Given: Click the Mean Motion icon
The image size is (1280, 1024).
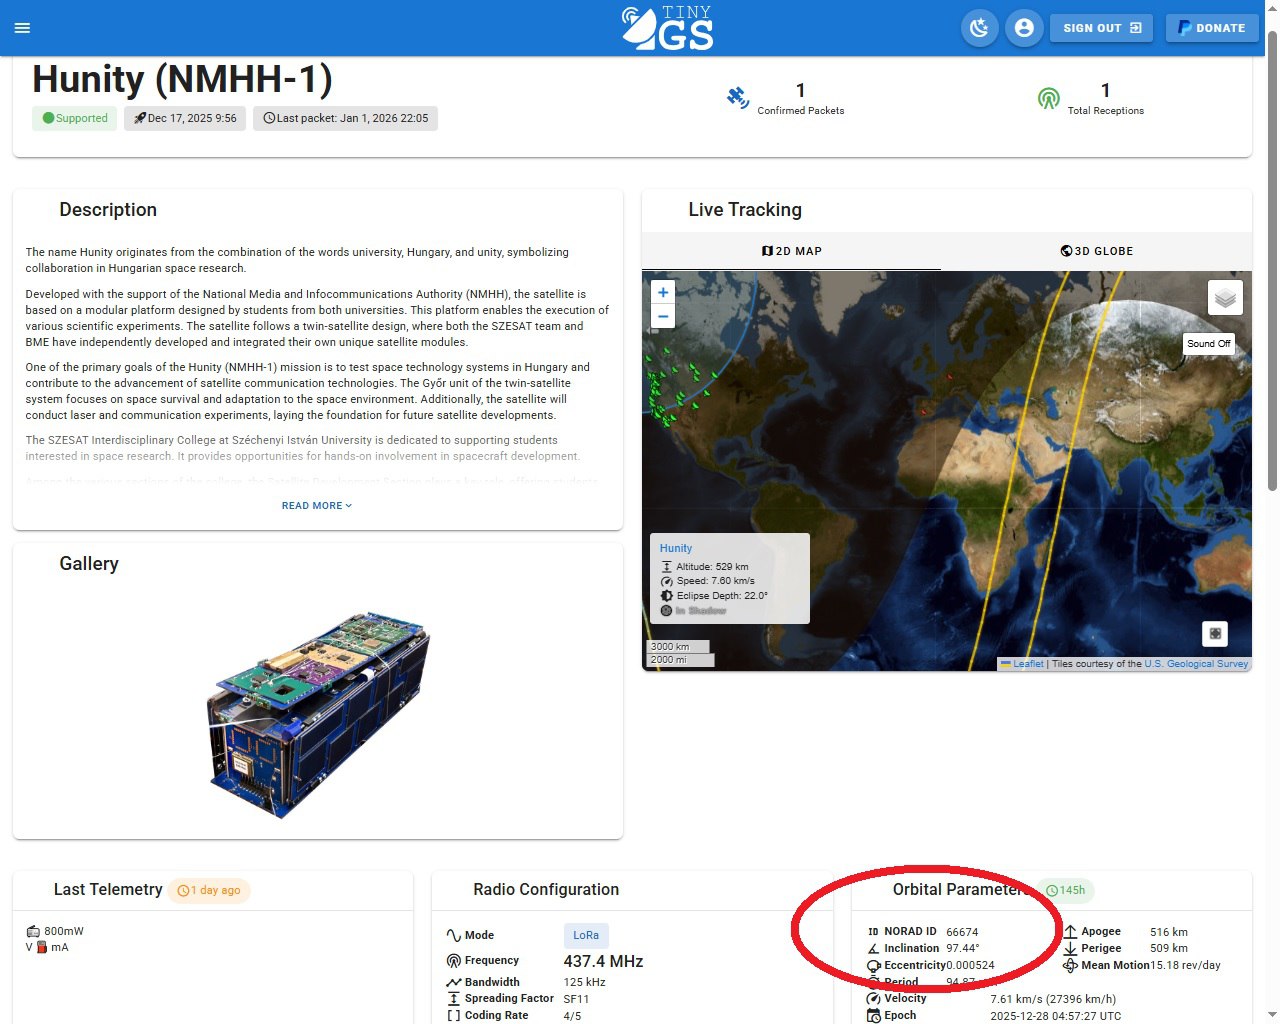Looking at the screenshot, I should [1070, 966].
